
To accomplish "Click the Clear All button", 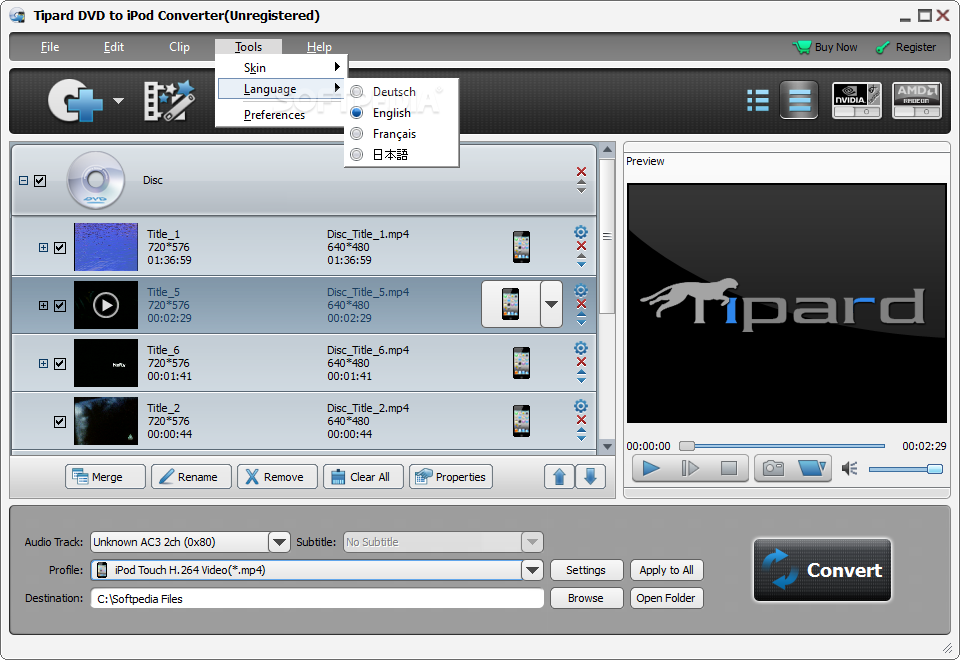I will (x=363, y=476).
